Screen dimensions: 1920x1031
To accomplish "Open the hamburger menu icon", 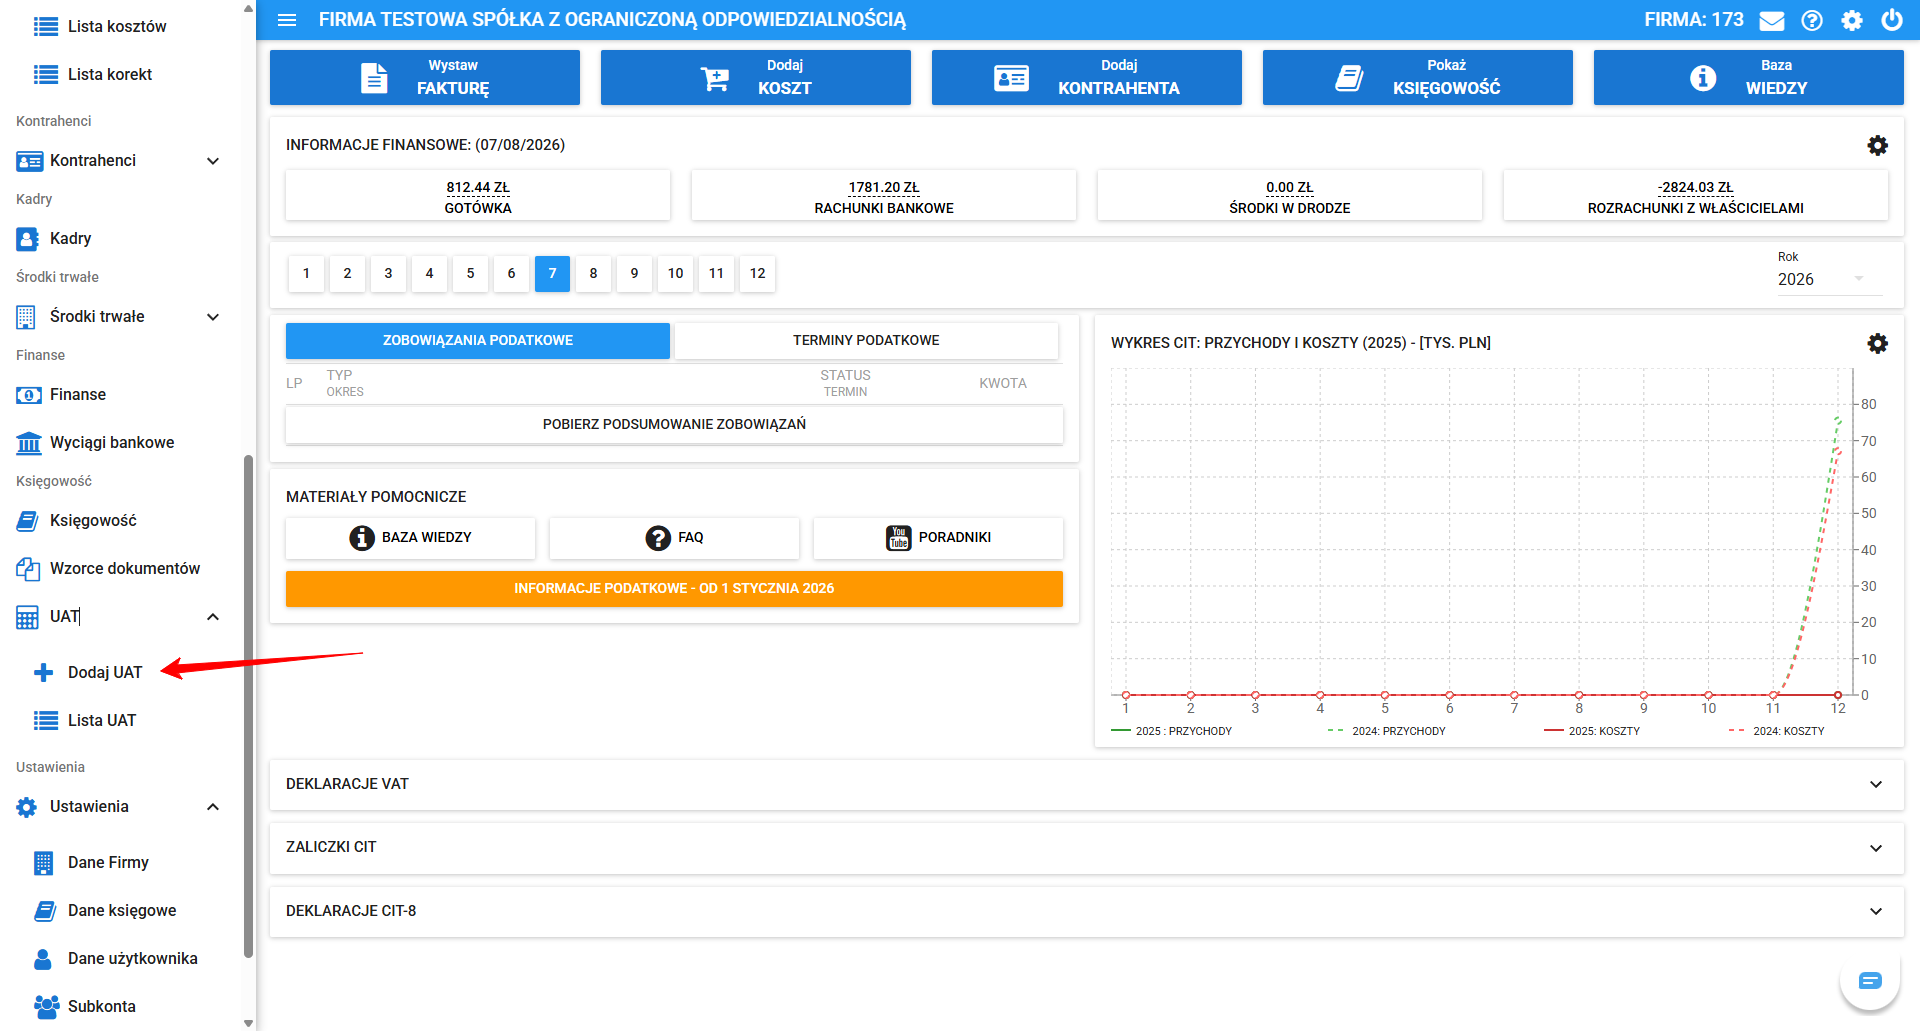I will tap(287, 20).
